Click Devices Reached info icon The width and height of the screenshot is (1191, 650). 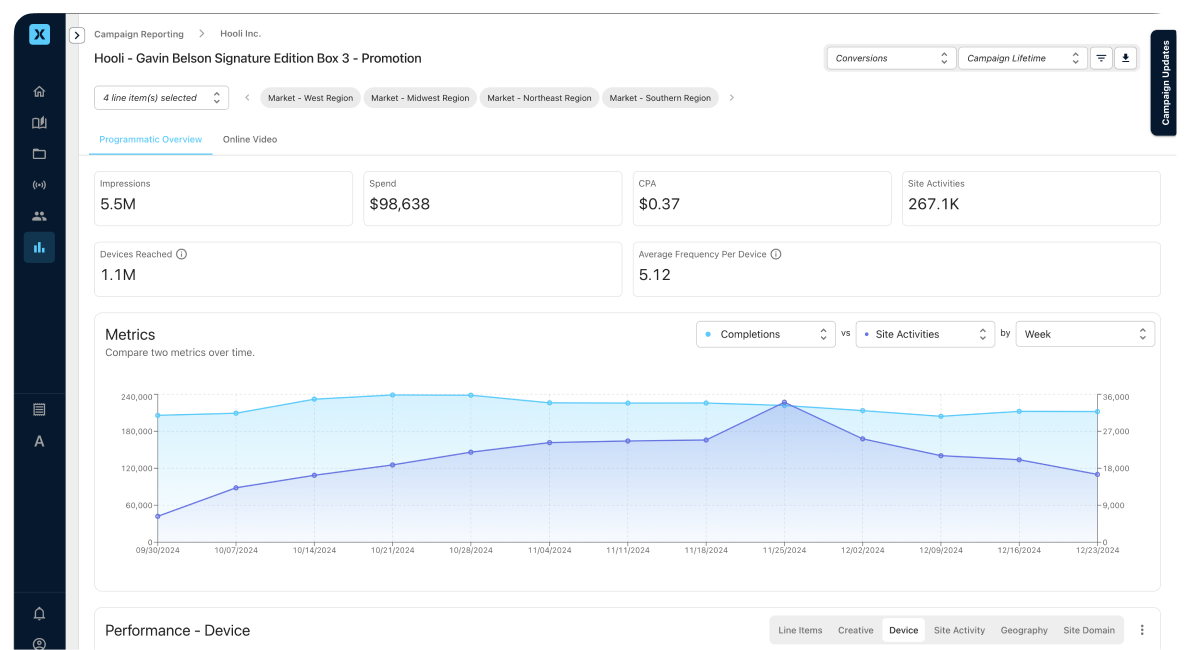point(182,254)
